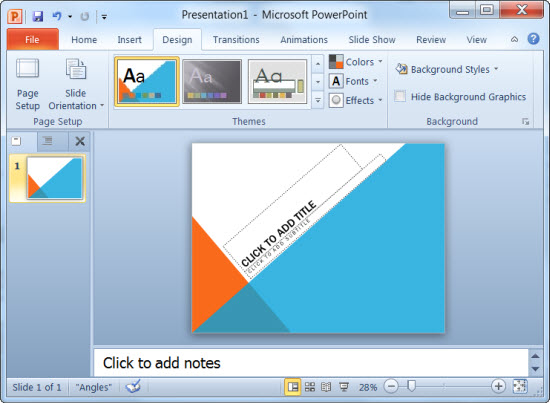Select the Design tab
The width and height of the screenshot is (550, 403).
177,40
